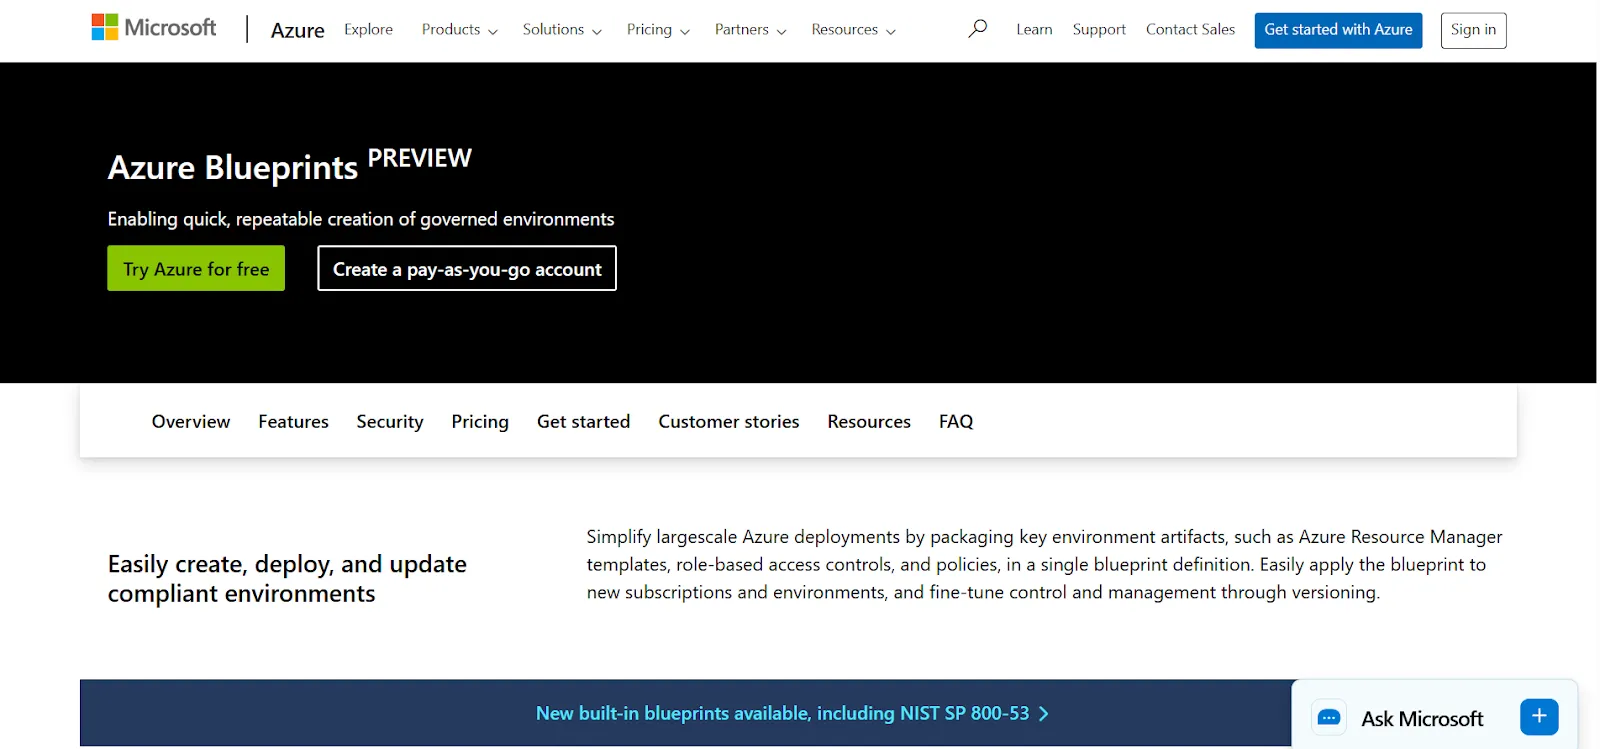Open the Solutions dropdown menu
This screenshot has width=1600, height=749.
coord(562,30)
